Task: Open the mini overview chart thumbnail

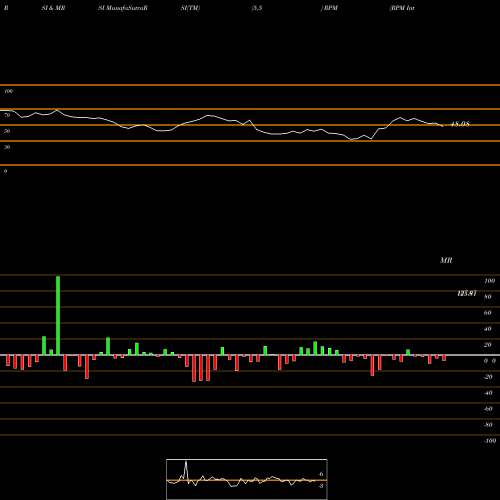Action: (x=247, y=479)
